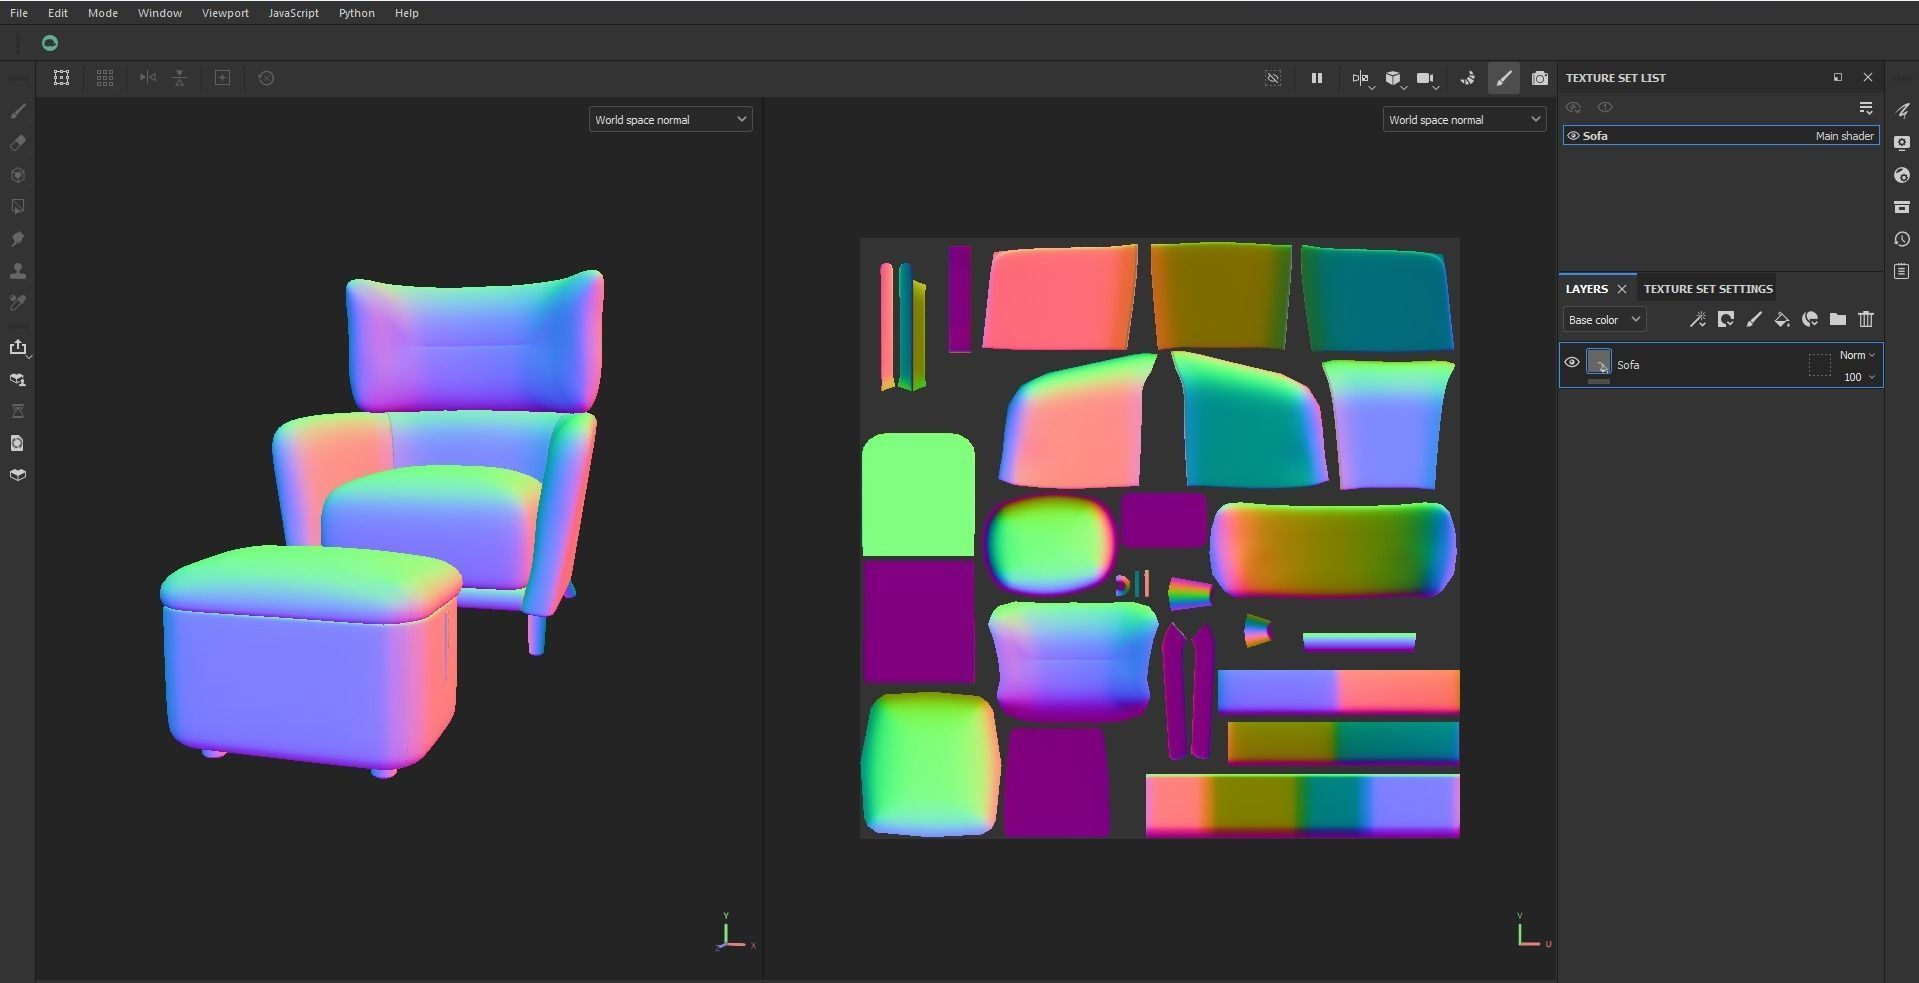Close the Layers tab
The height and width of the screenshot is (983, 1919).
click(1622, 289)
